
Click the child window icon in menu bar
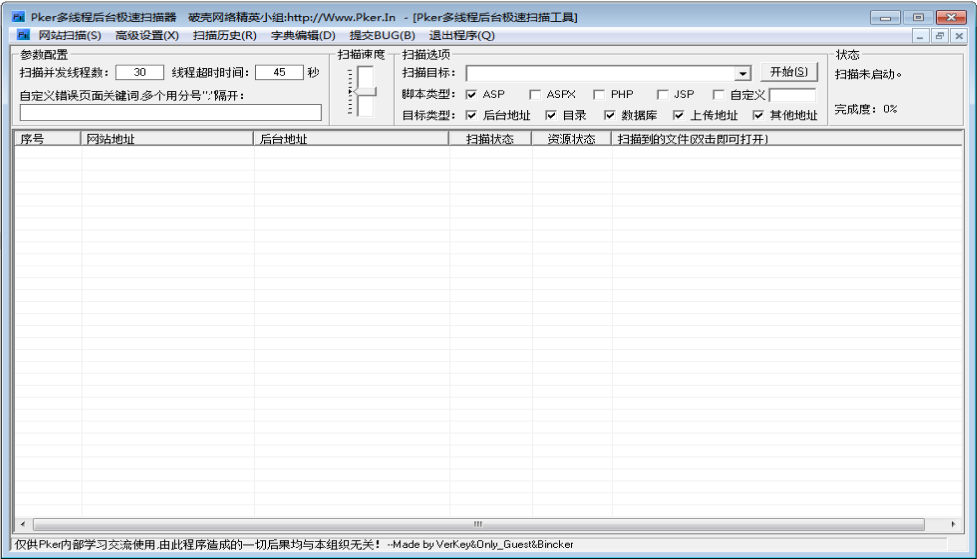pyautogui.click(x=23, y=35)
